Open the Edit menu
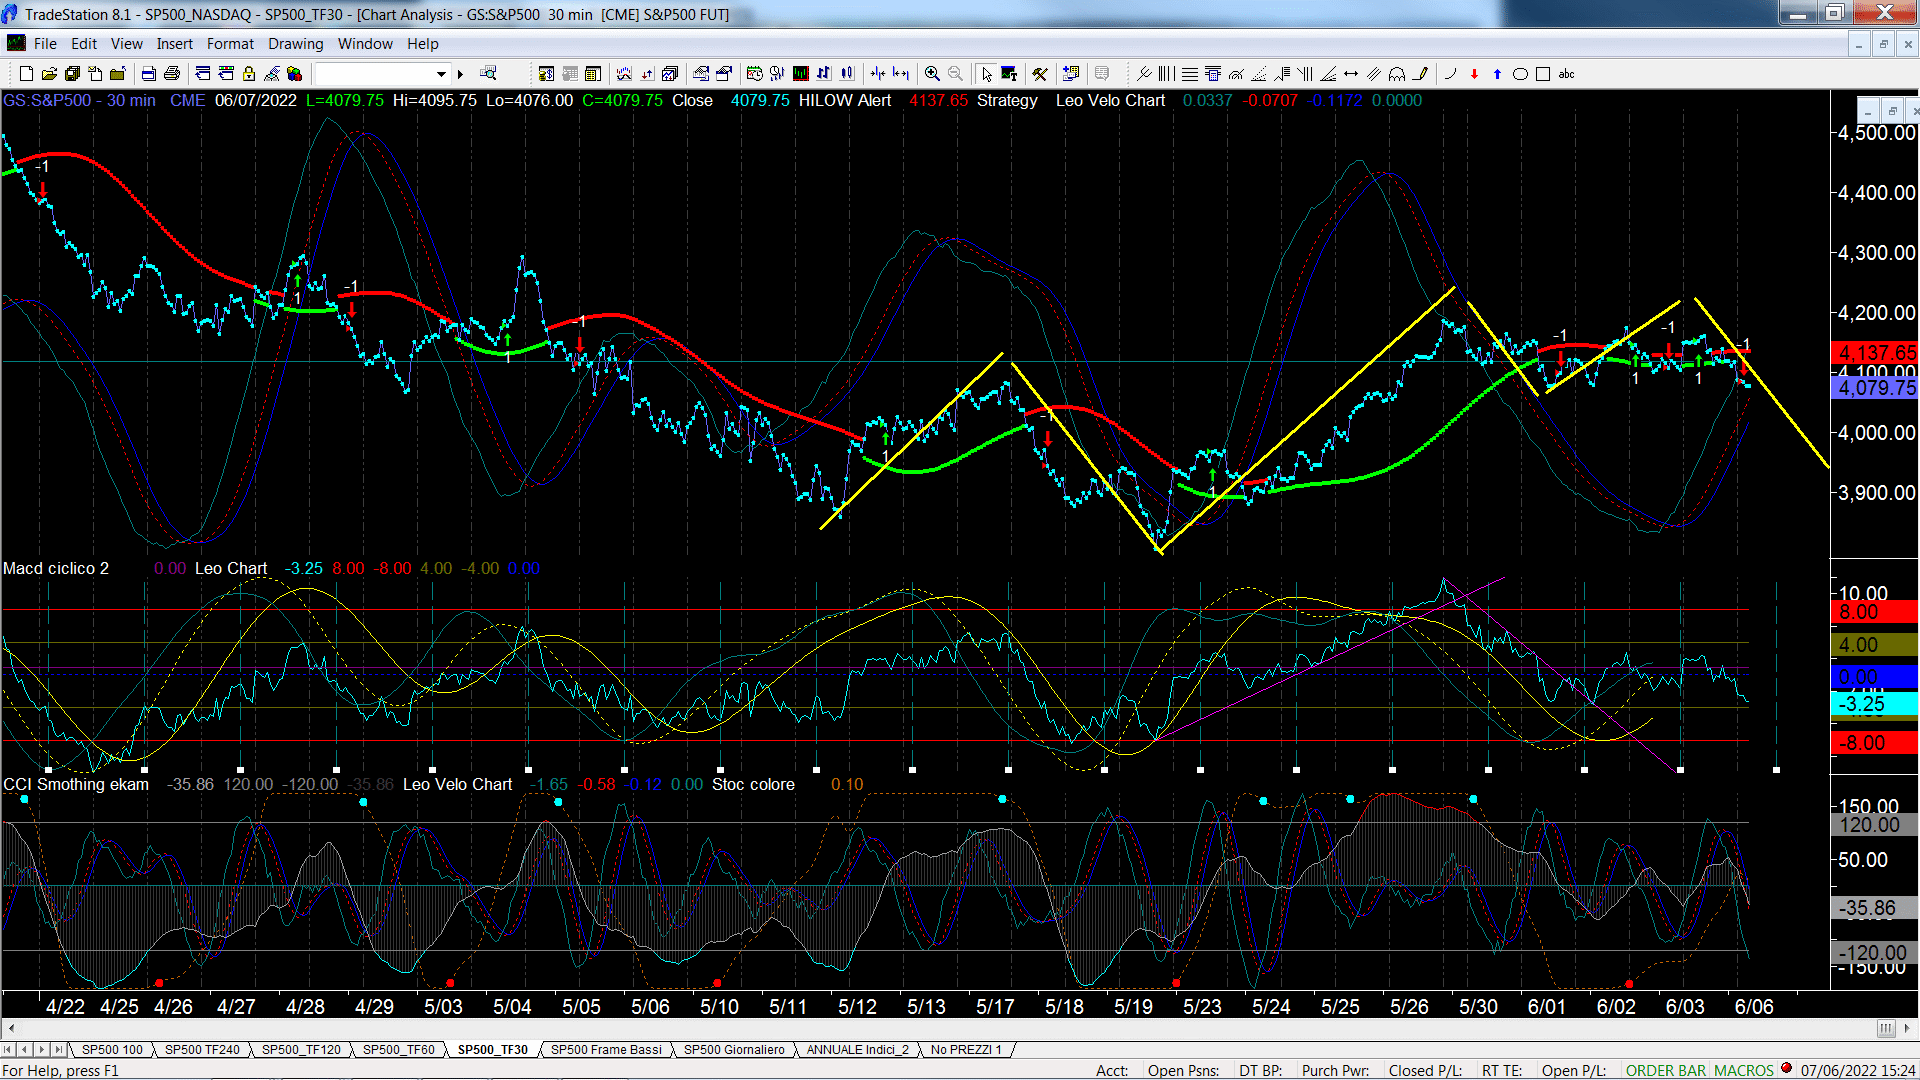 84,44
